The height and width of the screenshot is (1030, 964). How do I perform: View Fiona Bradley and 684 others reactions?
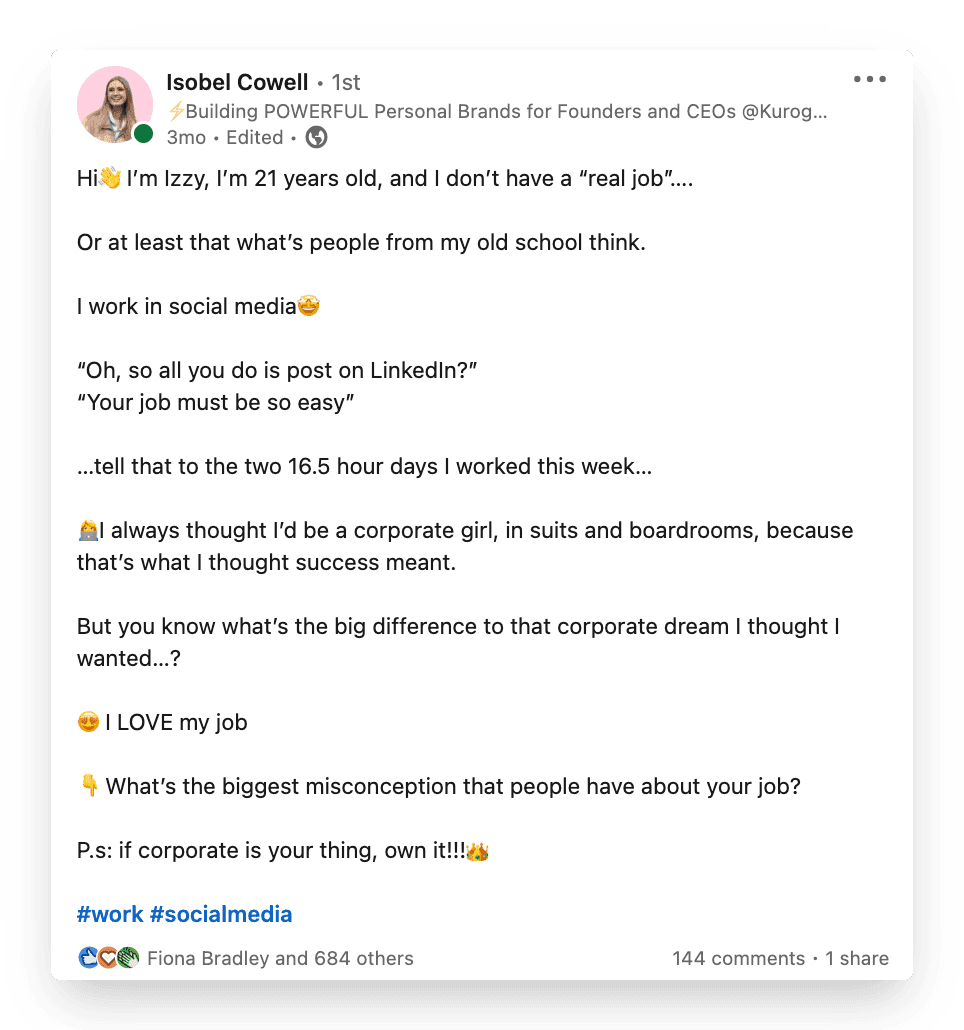click(x=280, y=958)
